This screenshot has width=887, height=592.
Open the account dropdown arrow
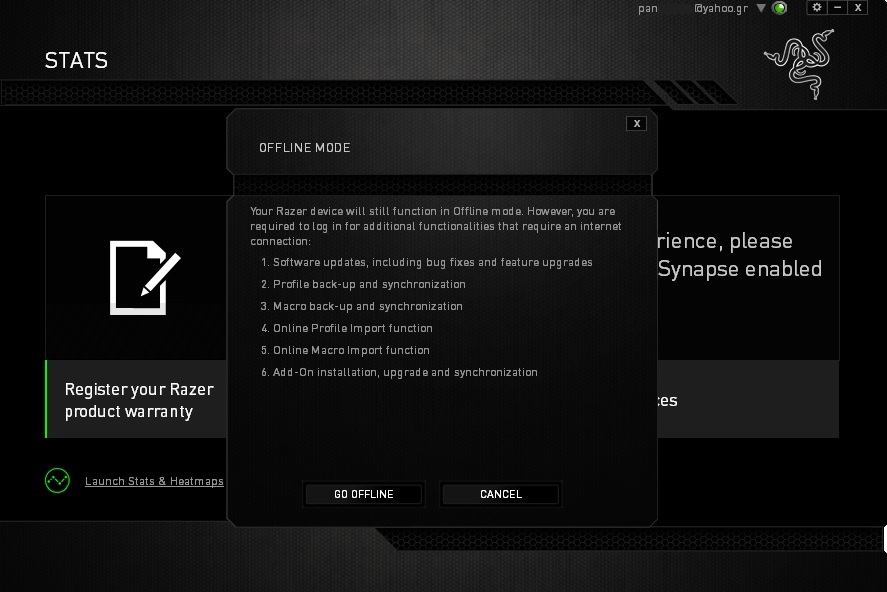[761, 8]
